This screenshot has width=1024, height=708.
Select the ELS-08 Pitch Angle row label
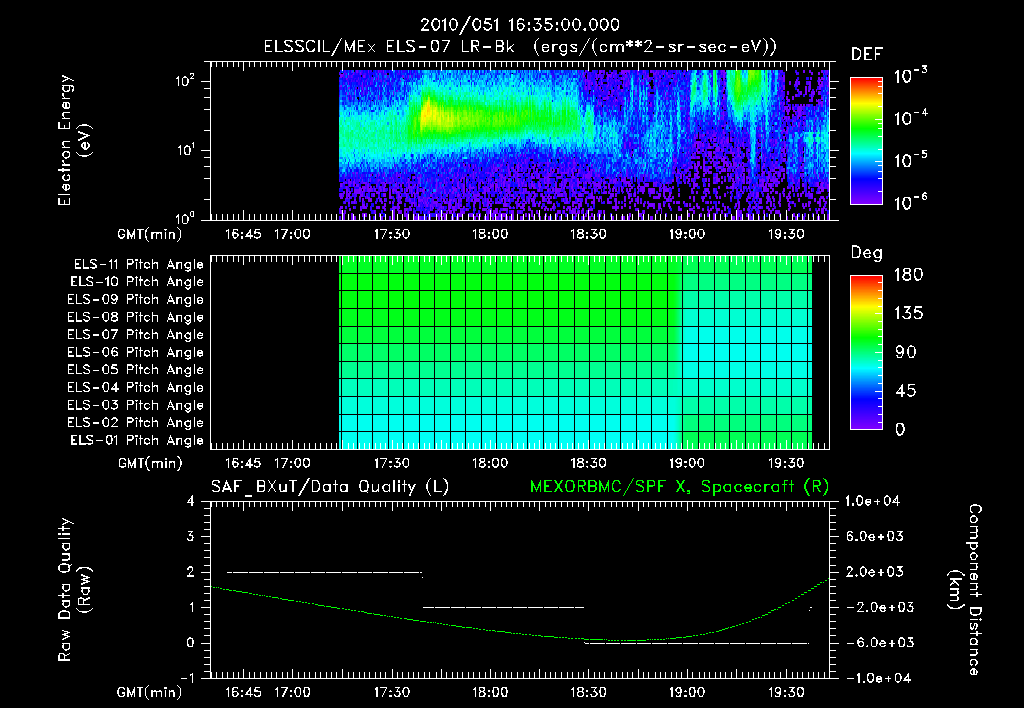coord(135,317)
